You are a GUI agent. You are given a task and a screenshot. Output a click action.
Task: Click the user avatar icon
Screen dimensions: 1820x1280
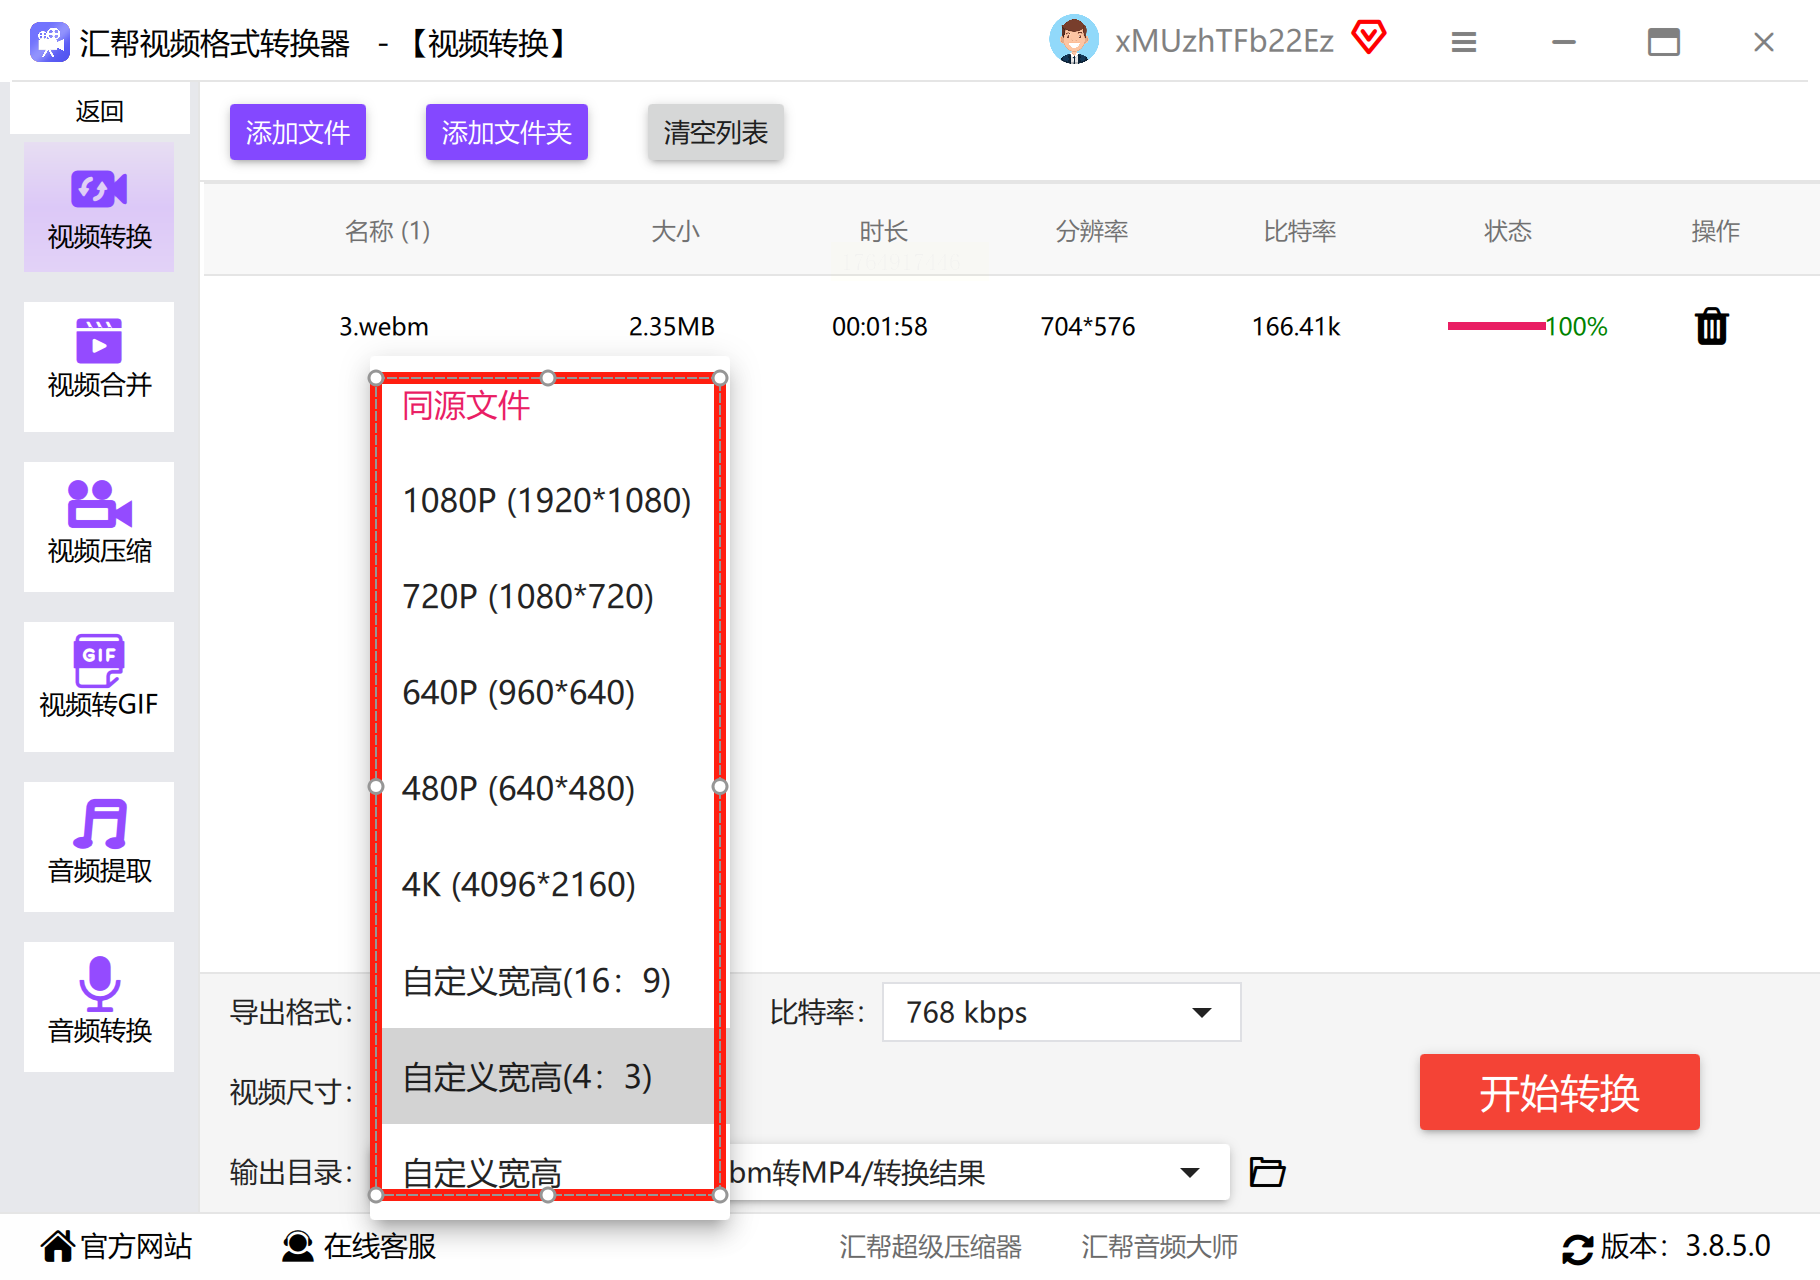tap(1074, 40)
